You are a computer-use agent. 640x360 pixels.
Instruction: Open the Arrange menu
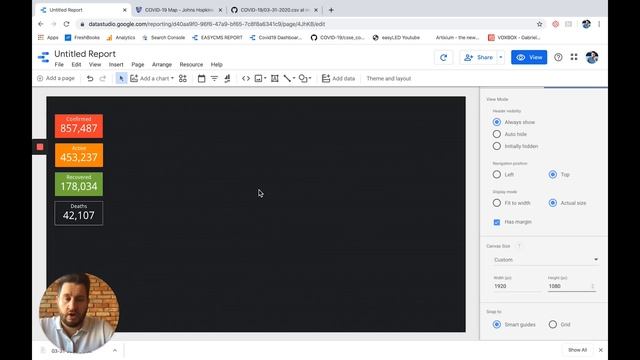click(x=162, y=64)
